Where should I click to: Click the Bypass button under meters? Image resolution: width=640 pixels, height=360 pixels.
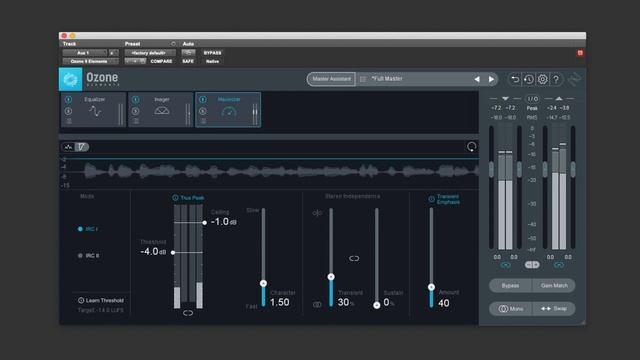510,286
